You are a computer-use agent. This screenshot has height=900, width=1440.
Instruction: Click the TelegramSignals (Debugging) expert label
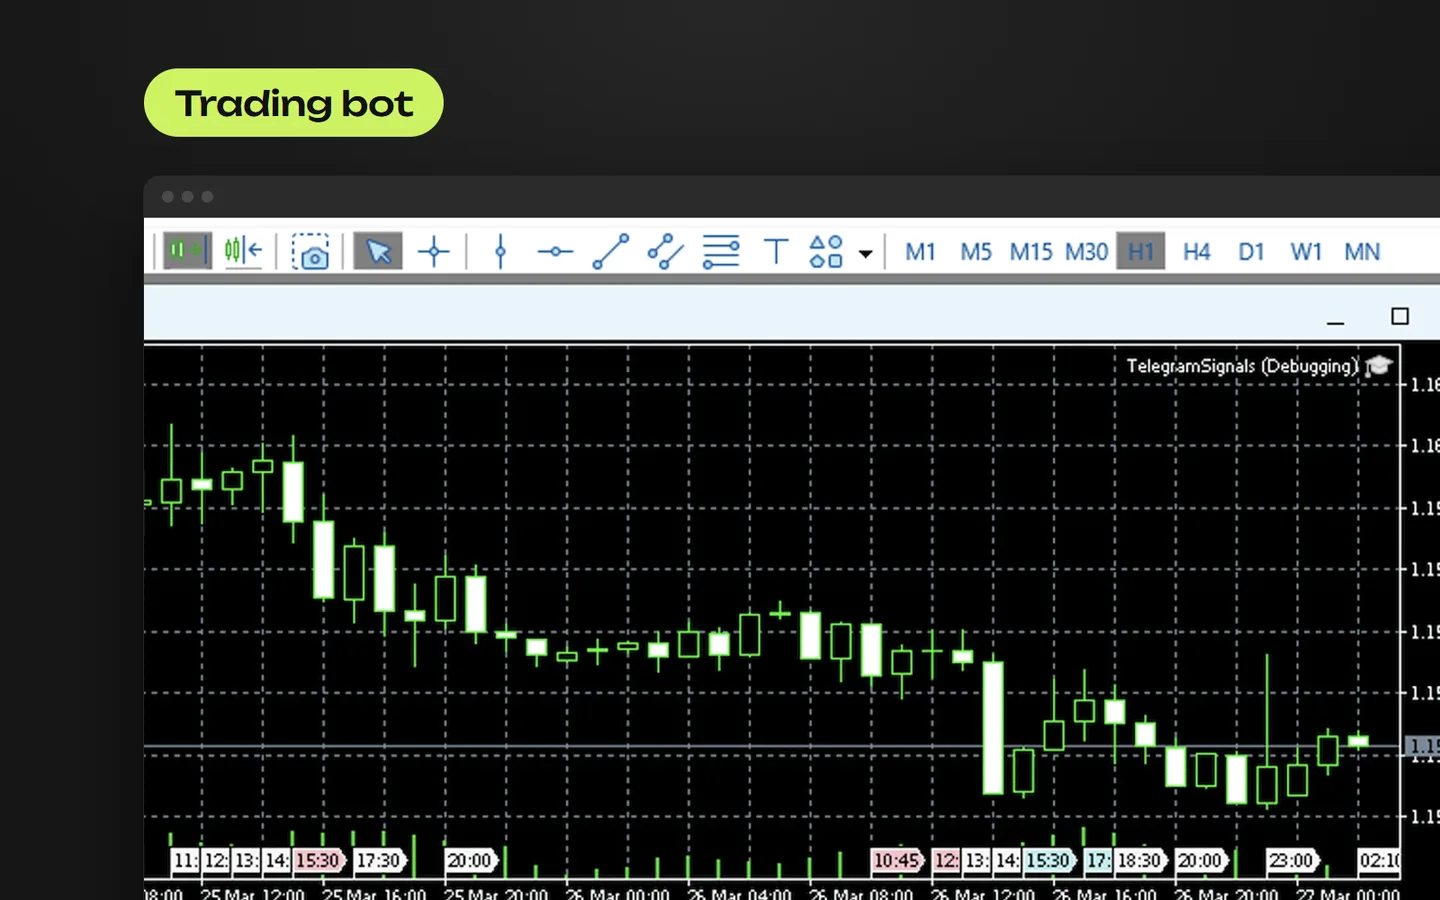(1242, 366)
